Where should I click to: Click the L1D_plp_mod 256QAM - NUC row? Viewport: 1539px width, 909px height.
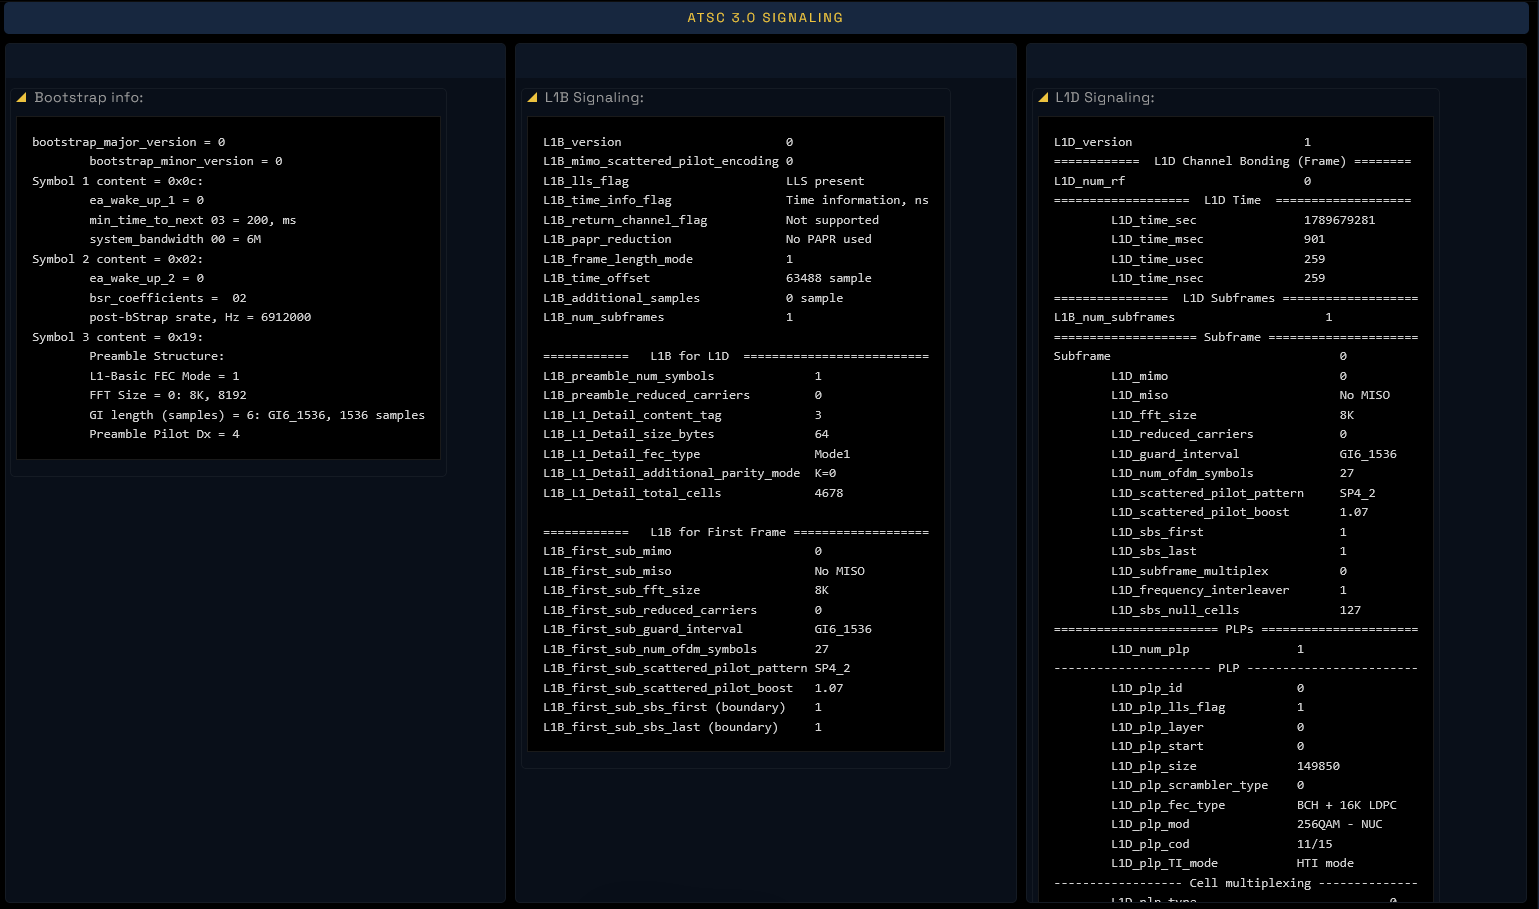pyautogui.click(x=1247, y=824)
